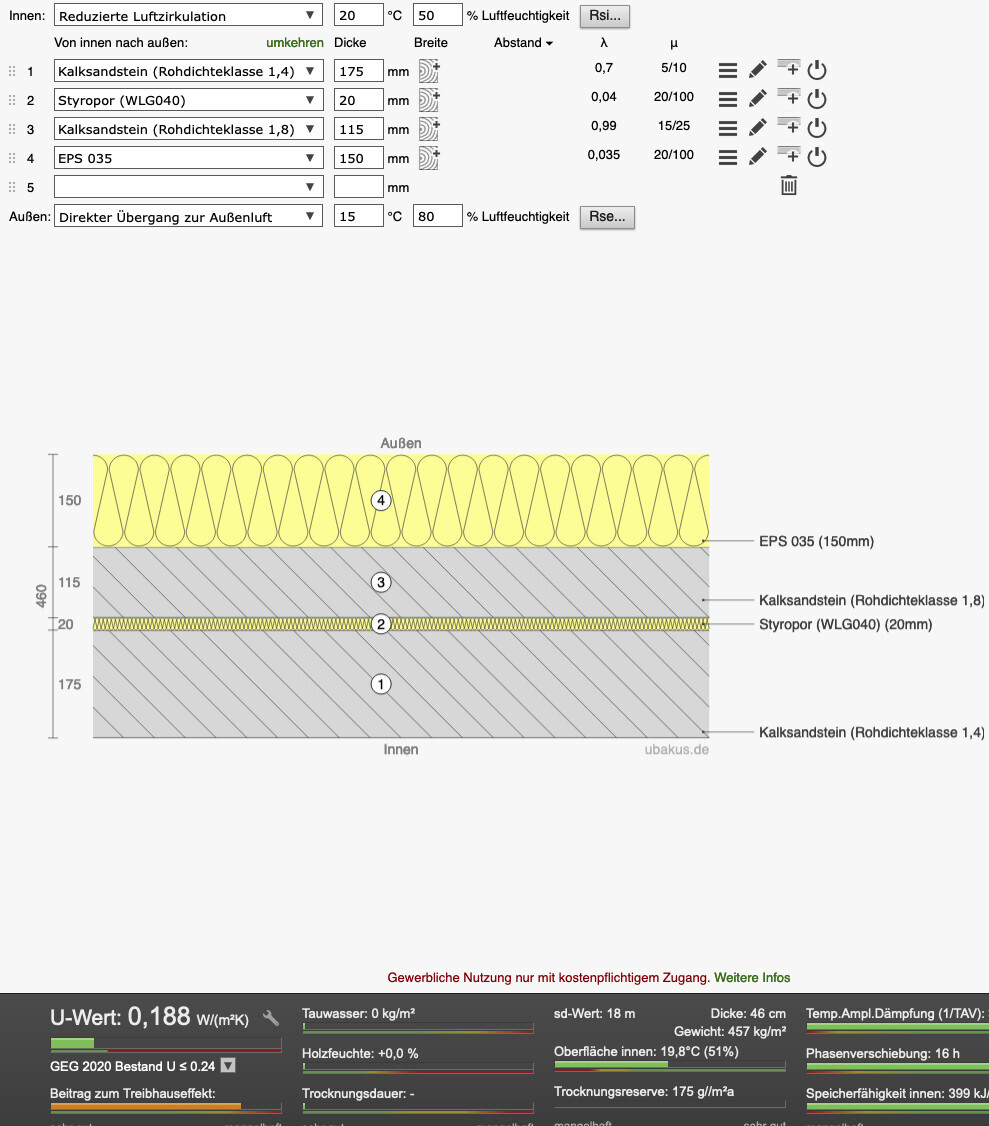Click the pencil edit icon for EPS 035

[x=758, y=157]
